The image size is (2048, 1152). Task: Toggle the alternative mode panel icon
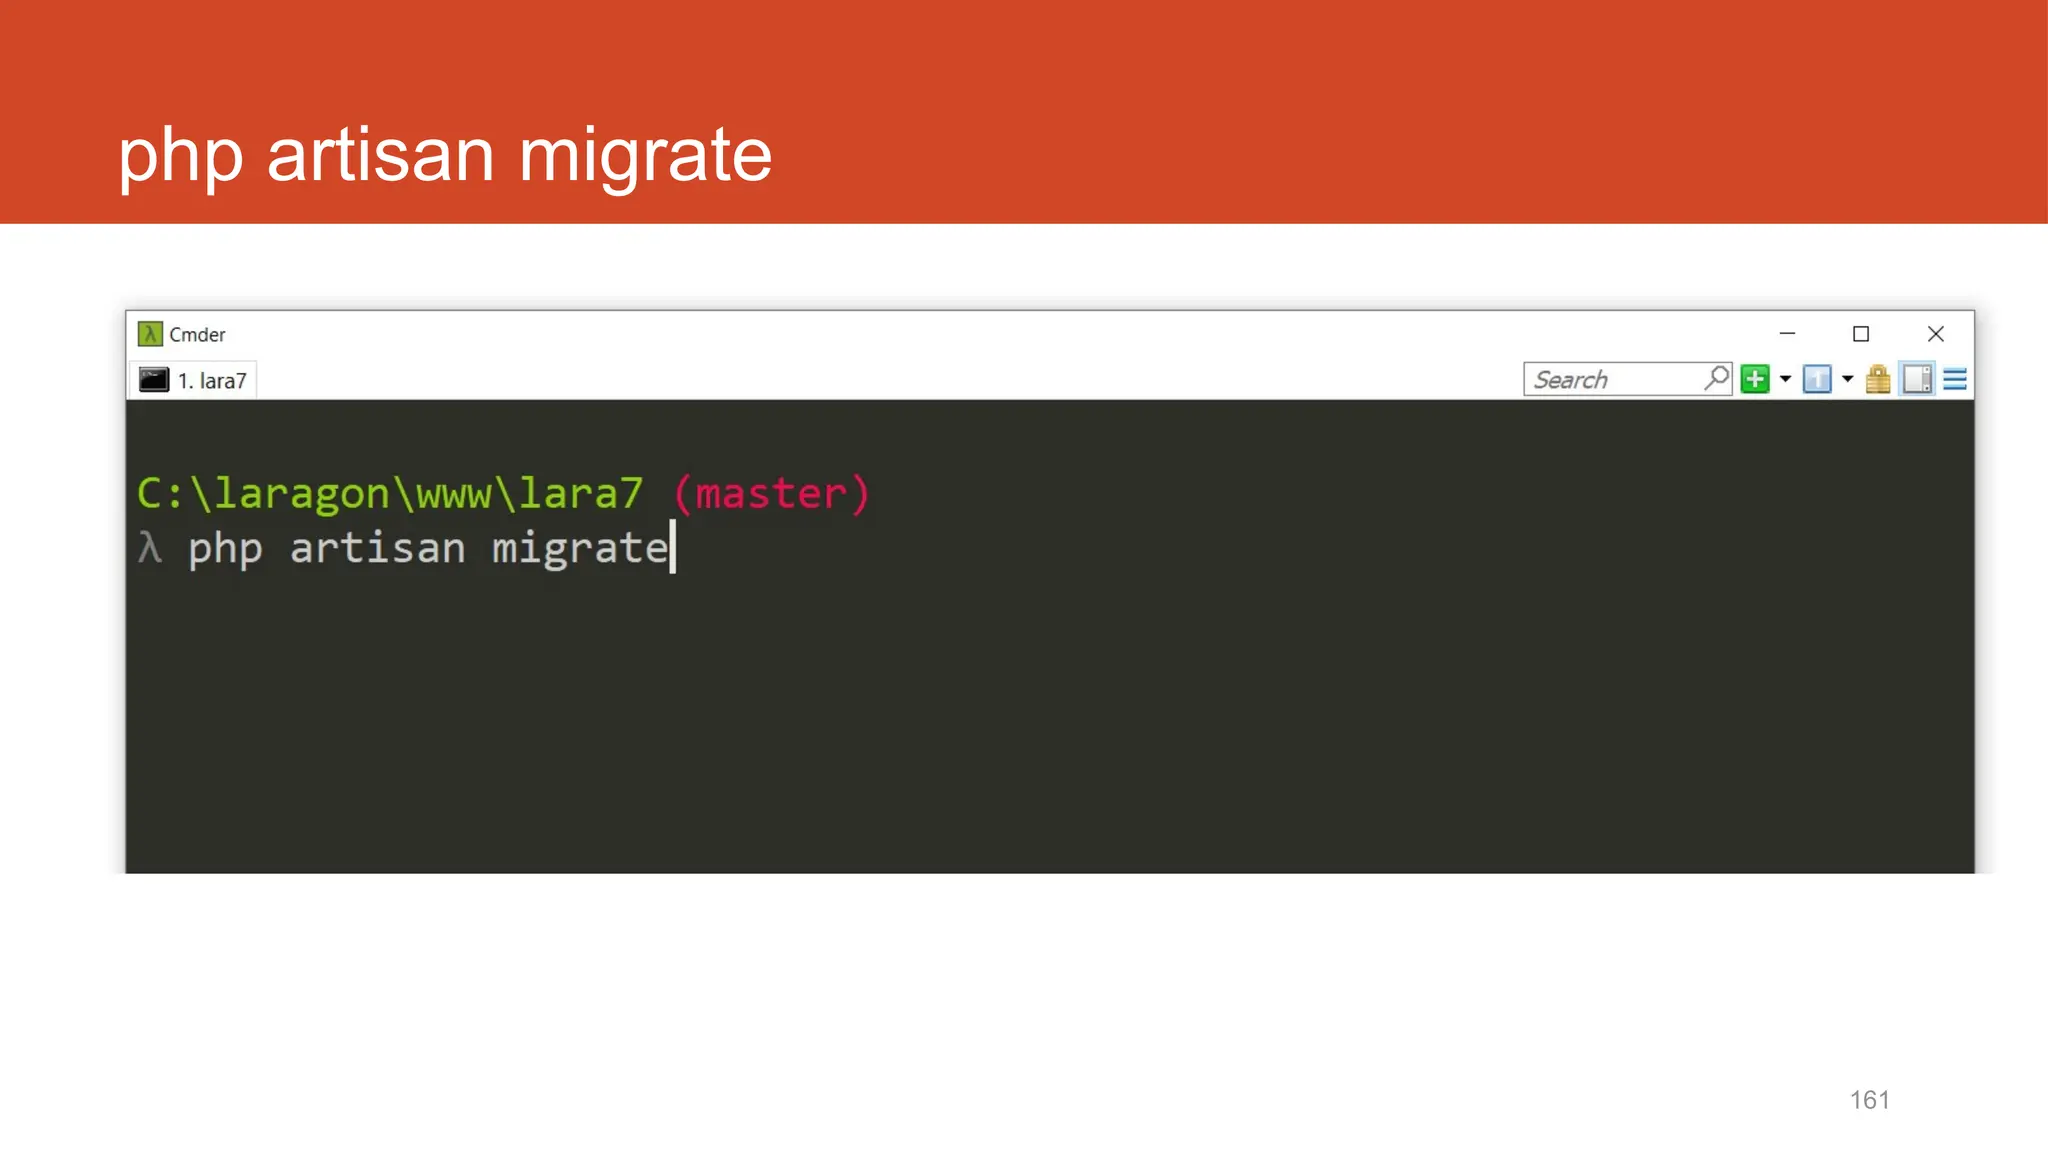pyautogui.click(x=1917, y=379)
